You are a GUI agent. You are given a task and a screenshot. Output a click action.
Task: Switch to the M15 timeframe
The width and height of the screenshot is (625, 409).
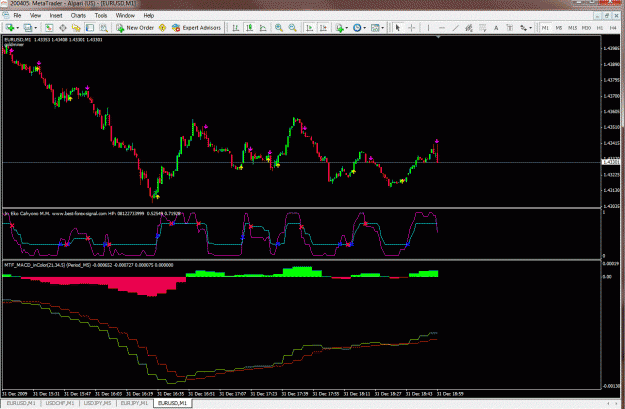[x=572, y=28]
